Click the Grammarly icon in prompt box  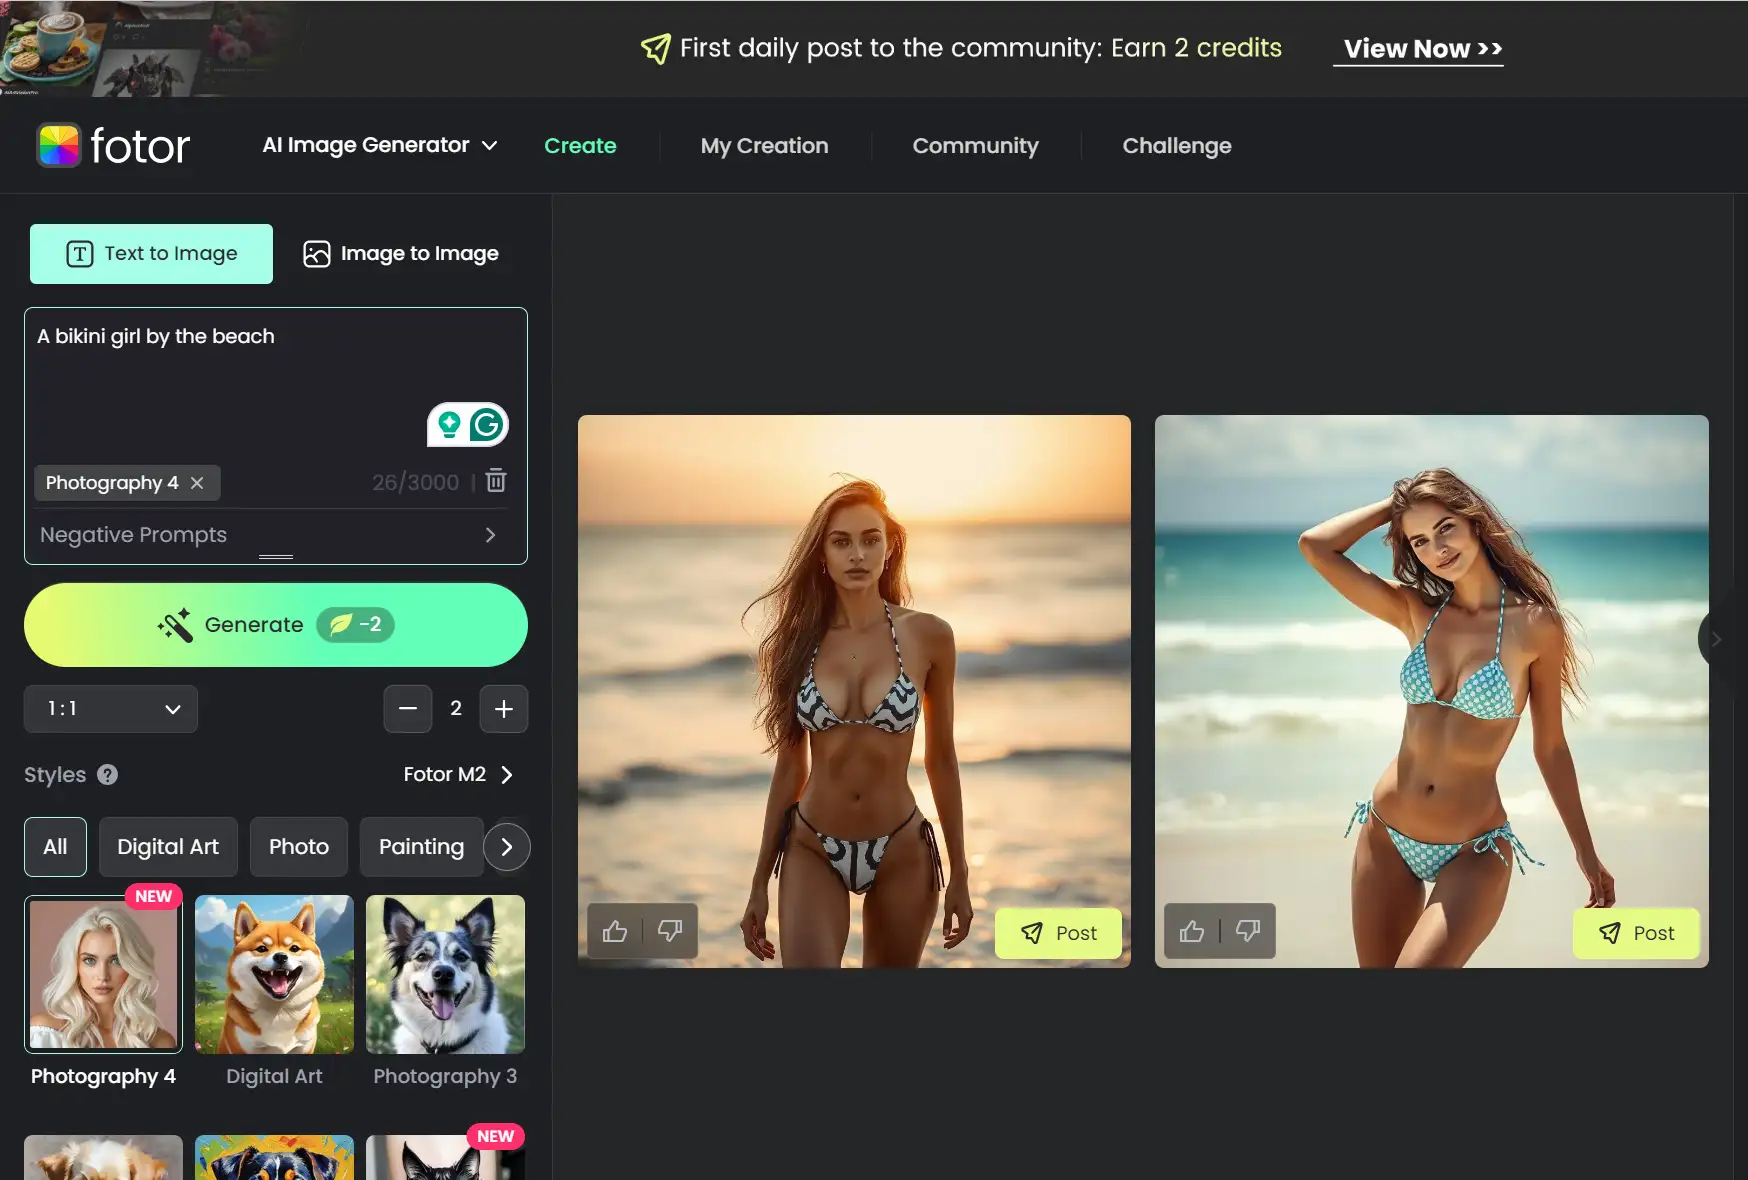[487, 425]
